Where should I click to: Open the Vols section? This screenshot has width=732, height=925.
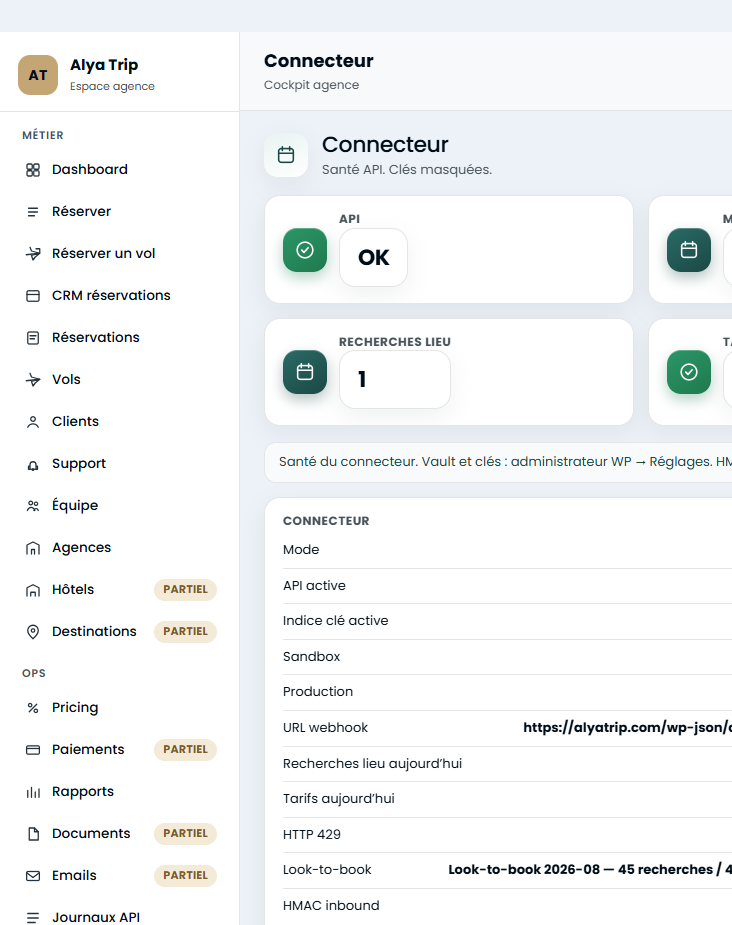tap(120, 379)
